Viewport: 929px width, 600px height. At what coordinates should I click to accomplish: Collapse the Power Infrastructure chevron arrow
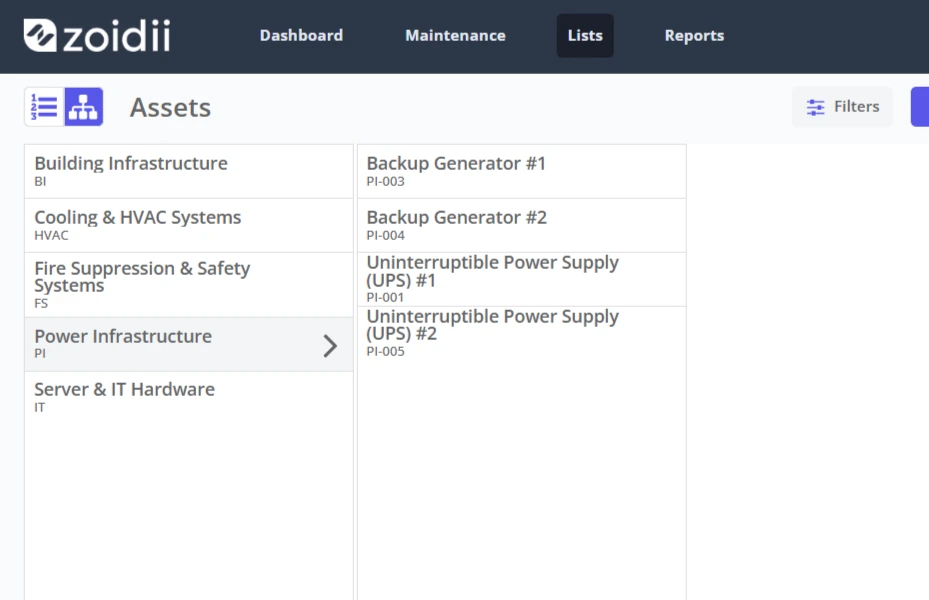[x=330, y=346]
